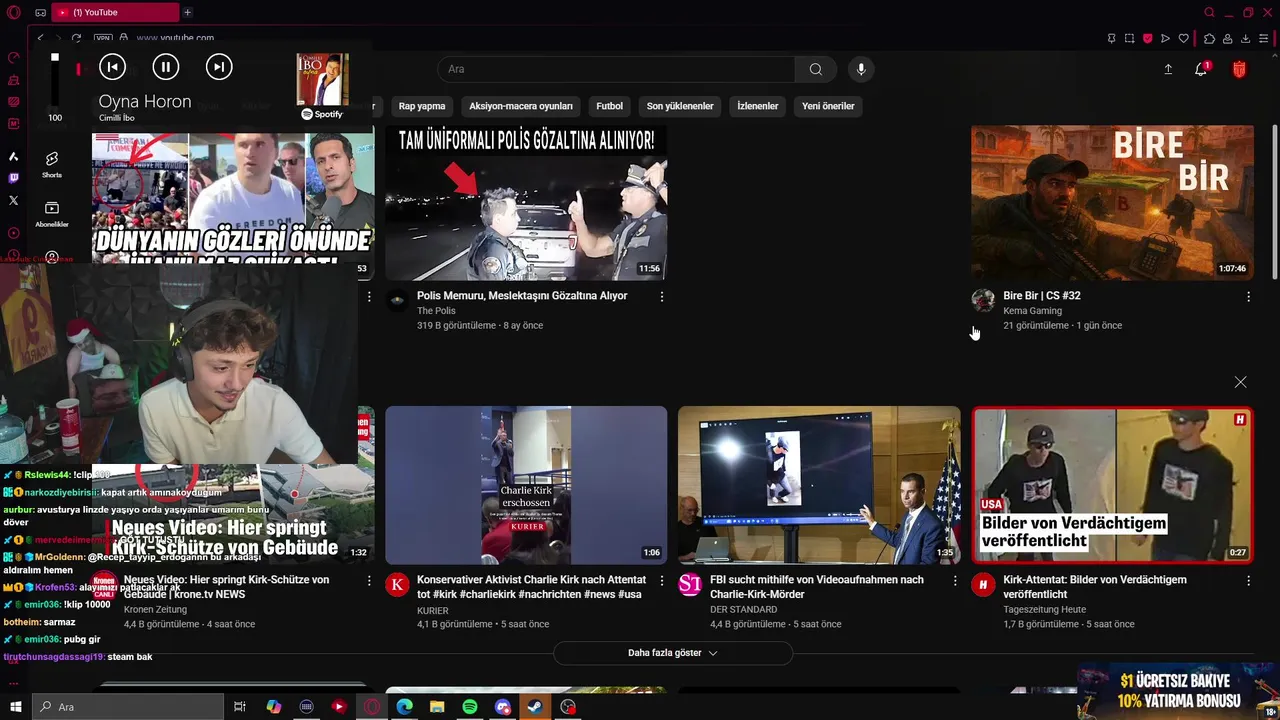
Task: Dismiss the news shelf with X
Action: click(1240, 382)
